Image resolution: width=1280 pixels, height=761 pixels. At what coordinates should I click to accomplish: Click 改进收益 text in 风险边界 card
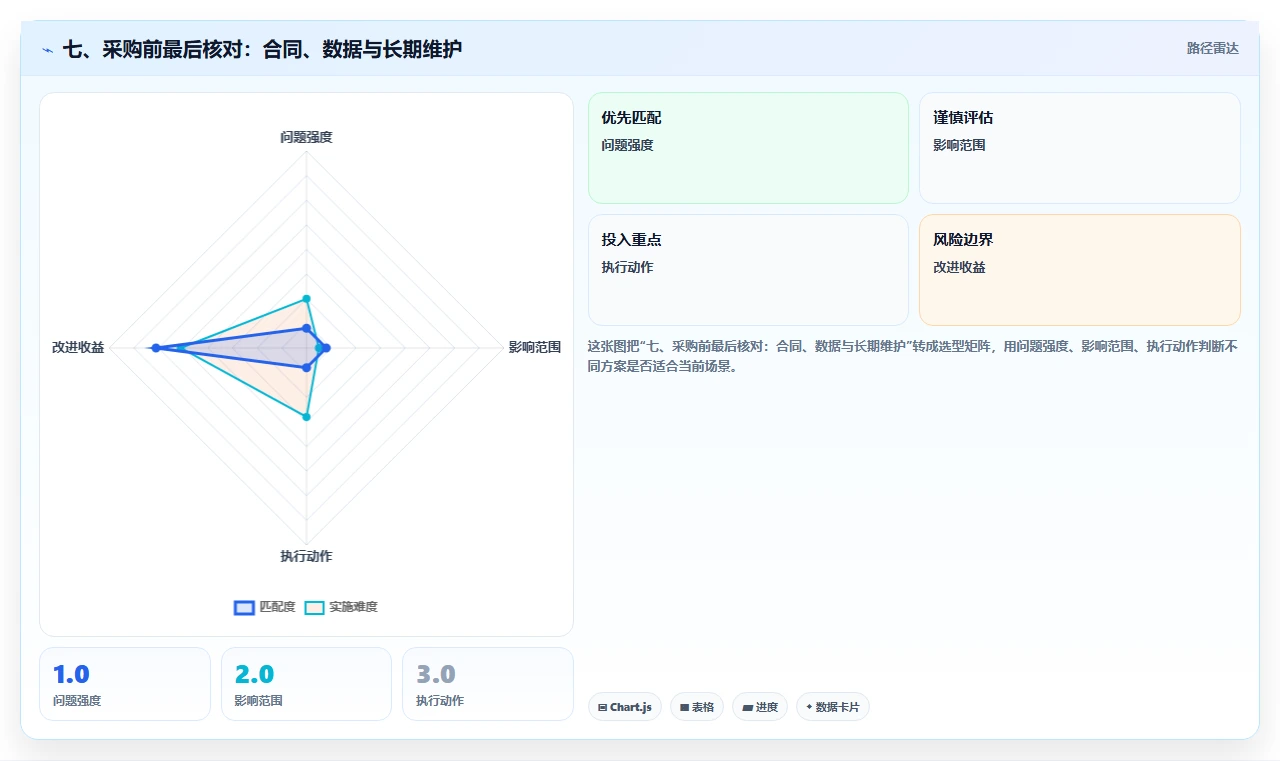pyautogui.click(x=959, y=267)
